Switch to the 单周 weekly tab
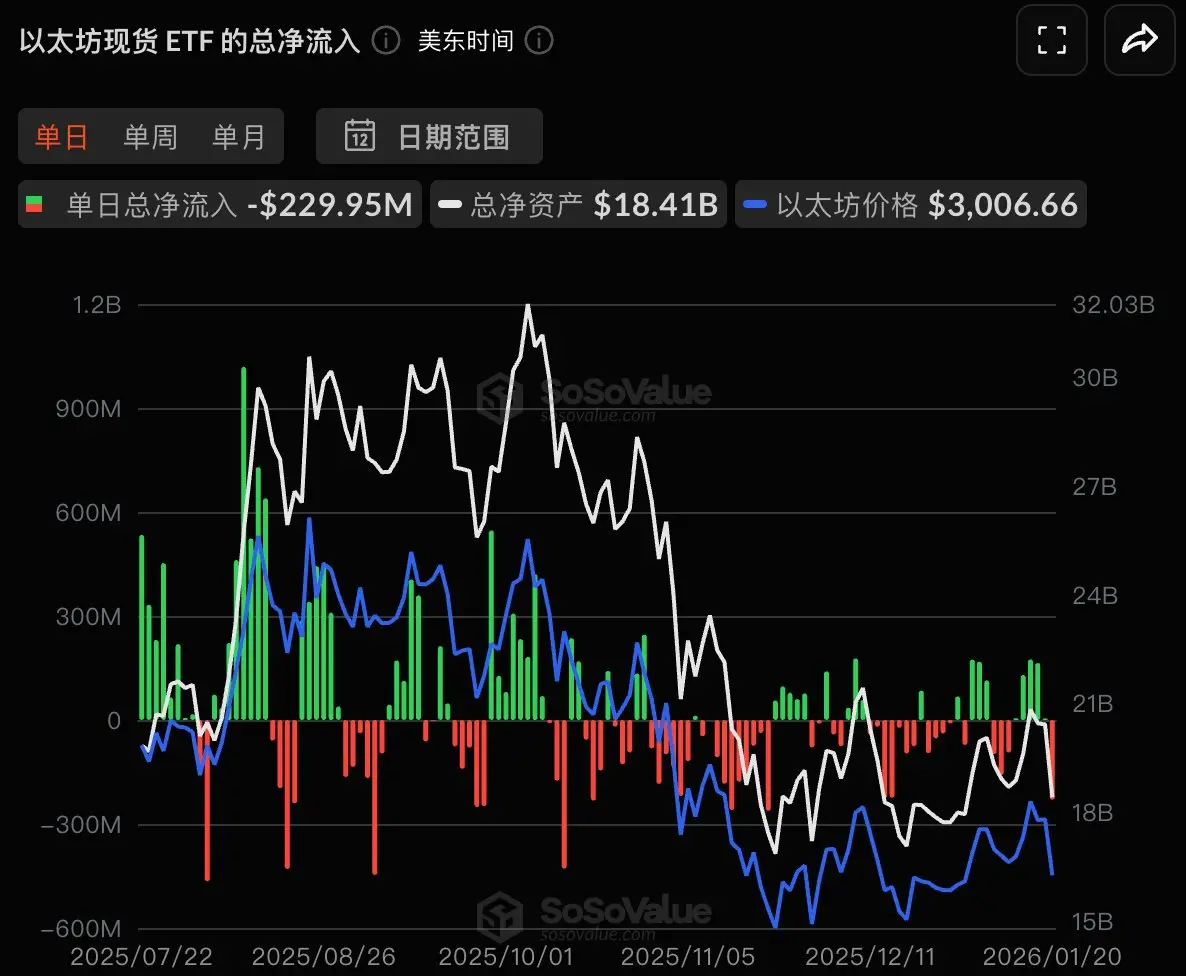 (150, 137)
